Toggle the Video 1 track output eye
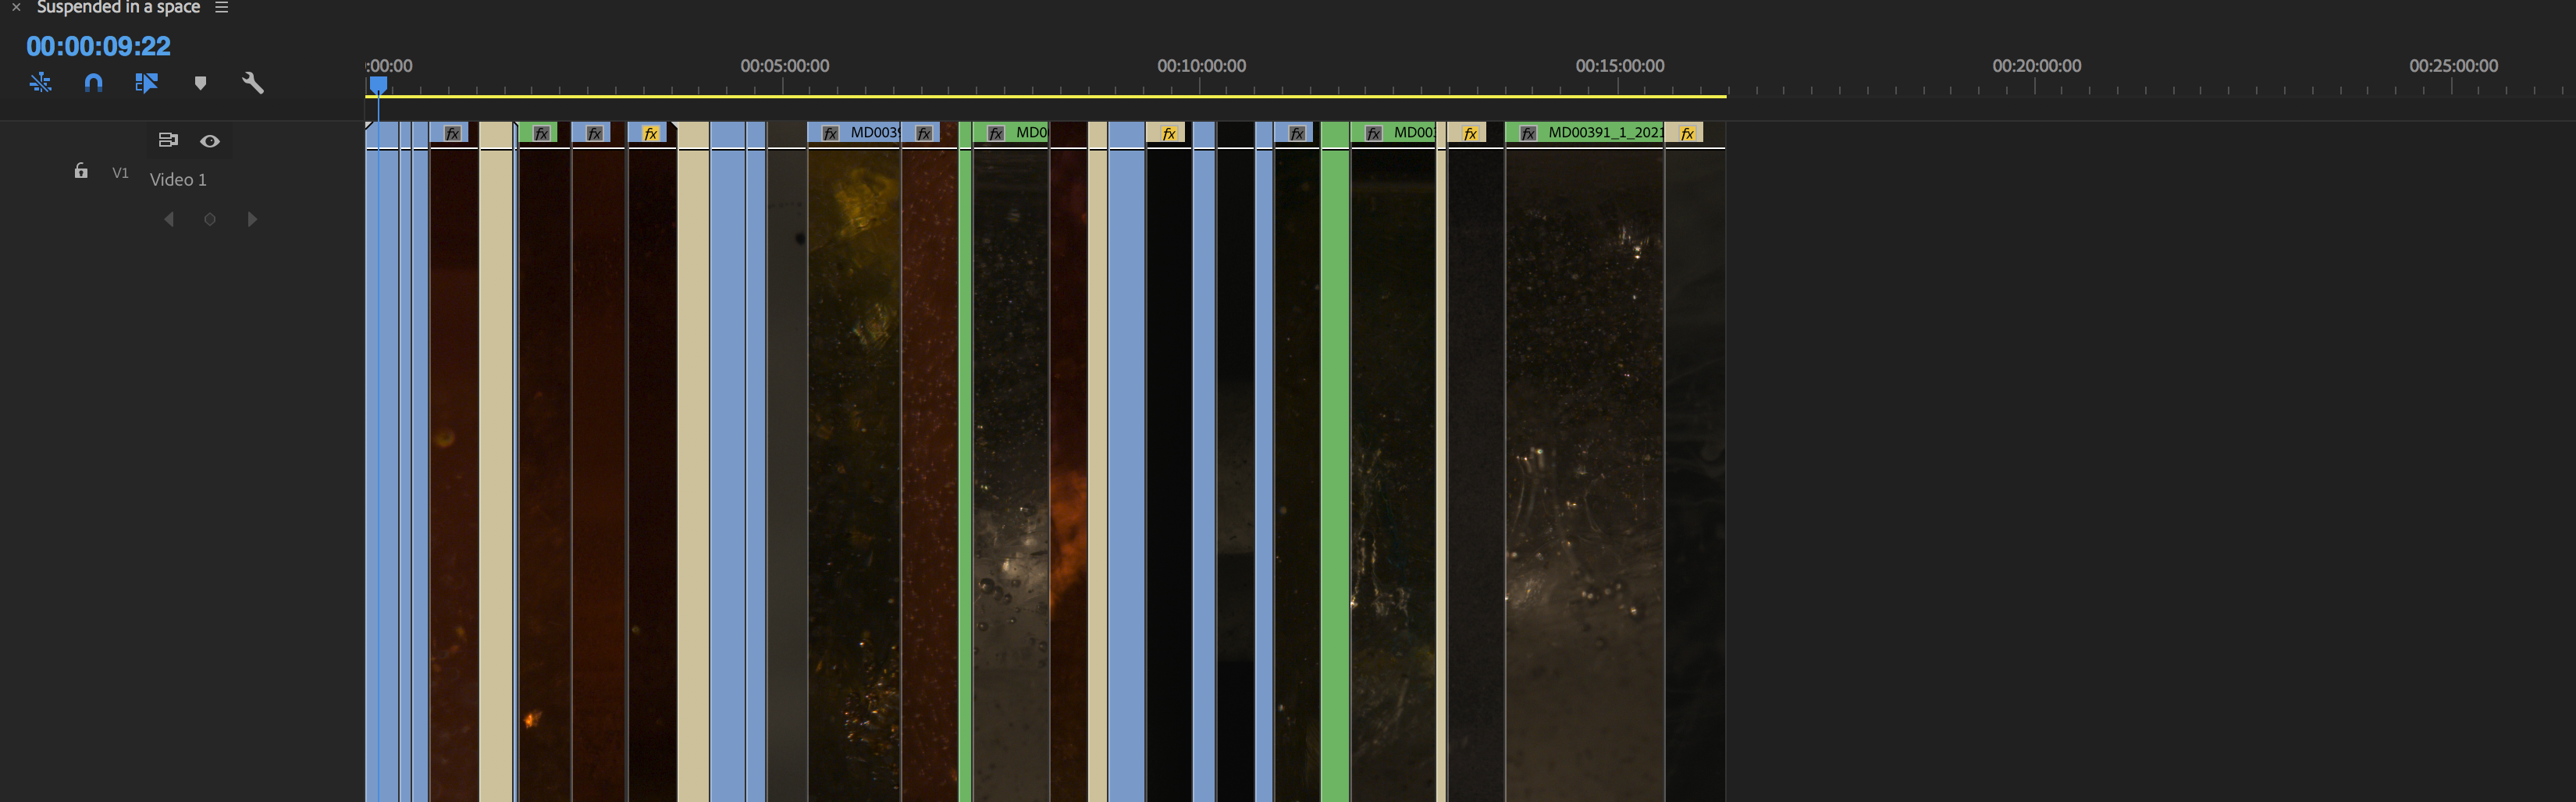 [x=209, y=141]
